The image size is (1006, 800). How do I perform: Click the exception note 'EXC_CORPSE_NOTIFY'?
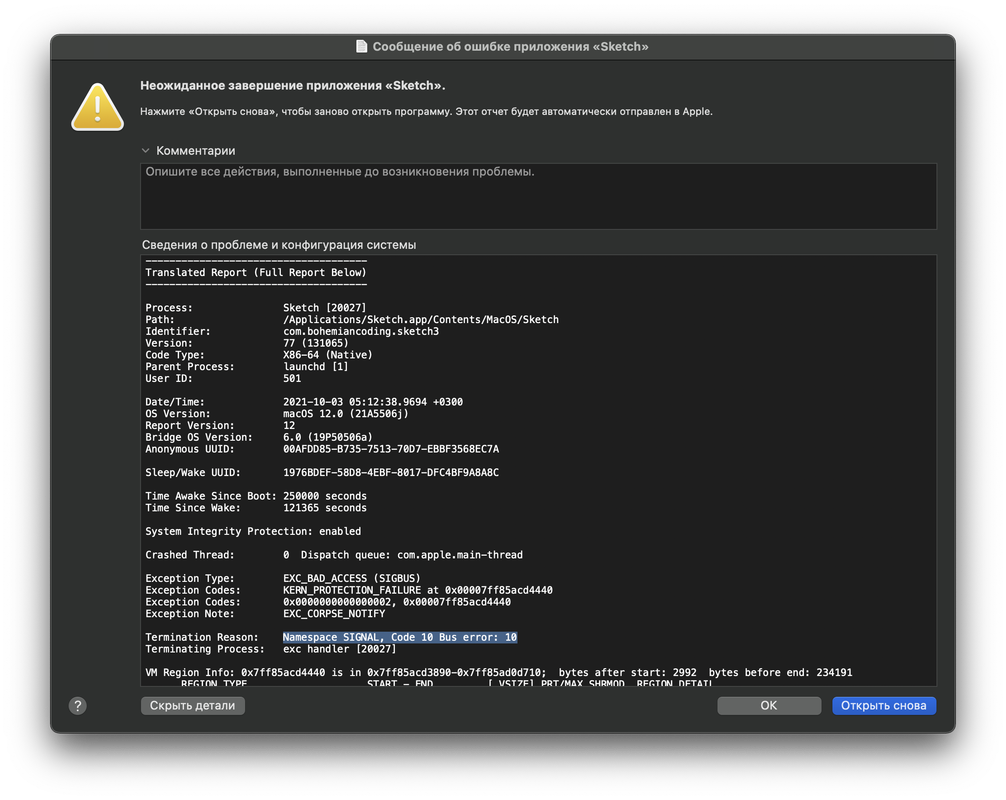pos(334,614)
